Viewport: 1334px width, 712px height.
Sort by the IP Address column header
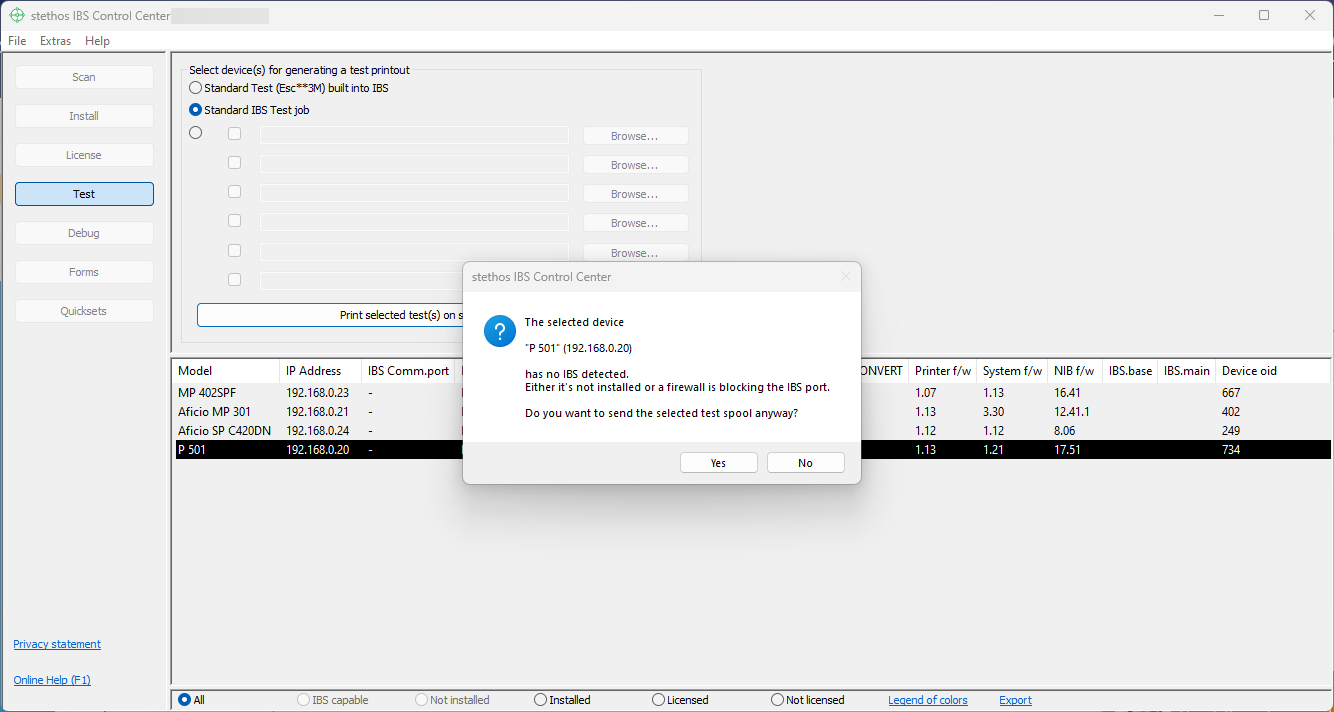coord(313,371)
